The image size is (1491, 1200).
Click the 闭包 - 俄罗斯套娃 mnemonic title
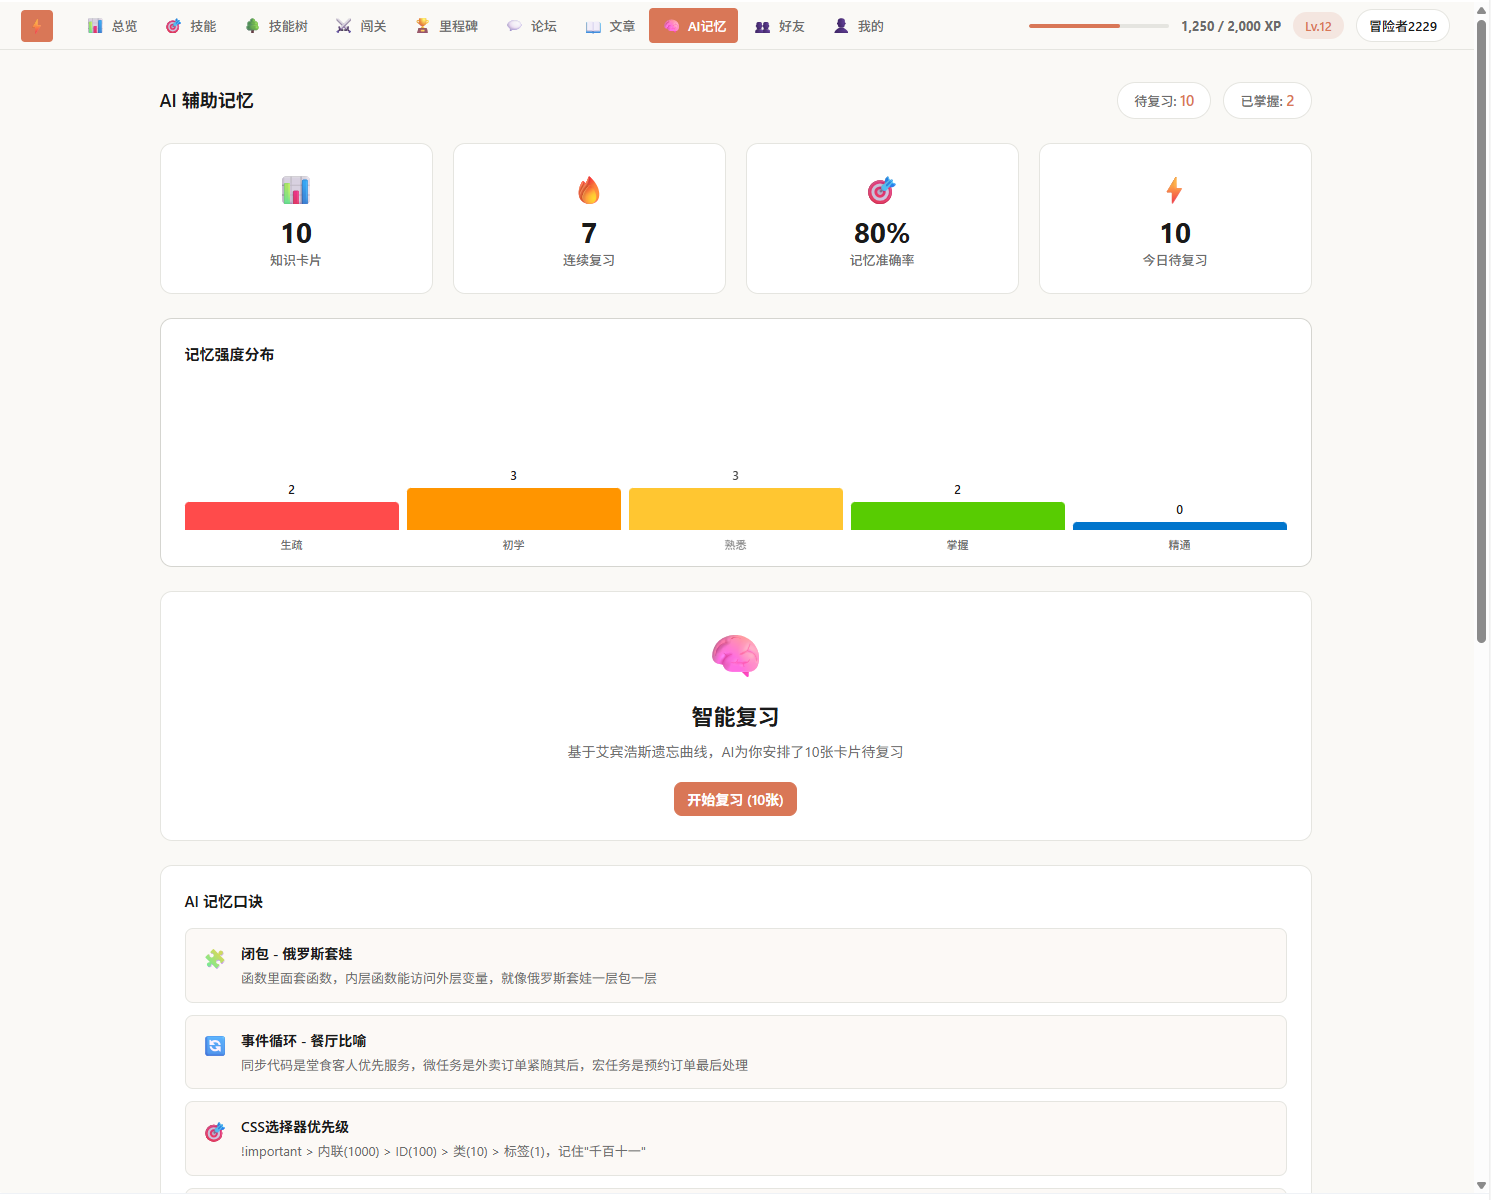point(296,954)
